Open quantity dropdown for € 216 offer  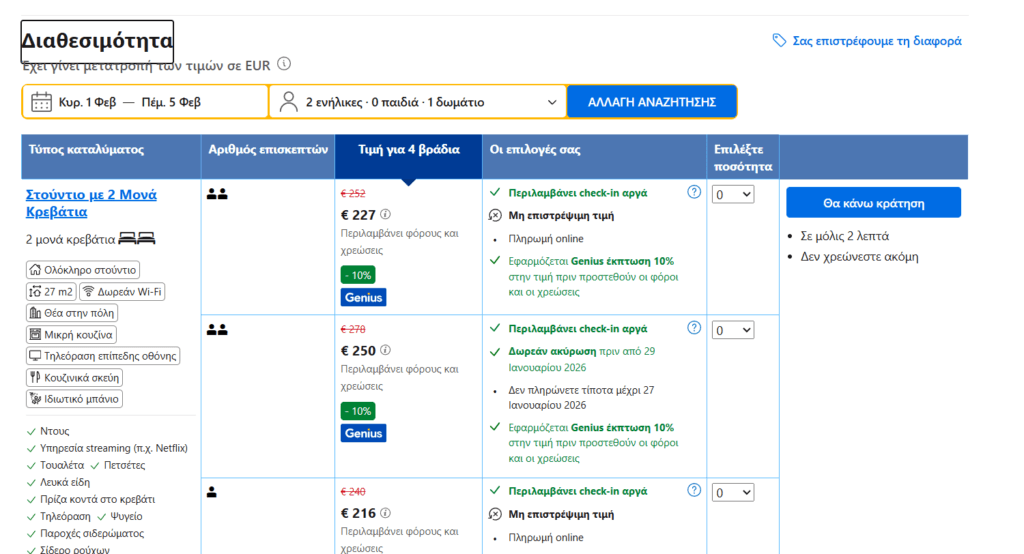point(733,493)
